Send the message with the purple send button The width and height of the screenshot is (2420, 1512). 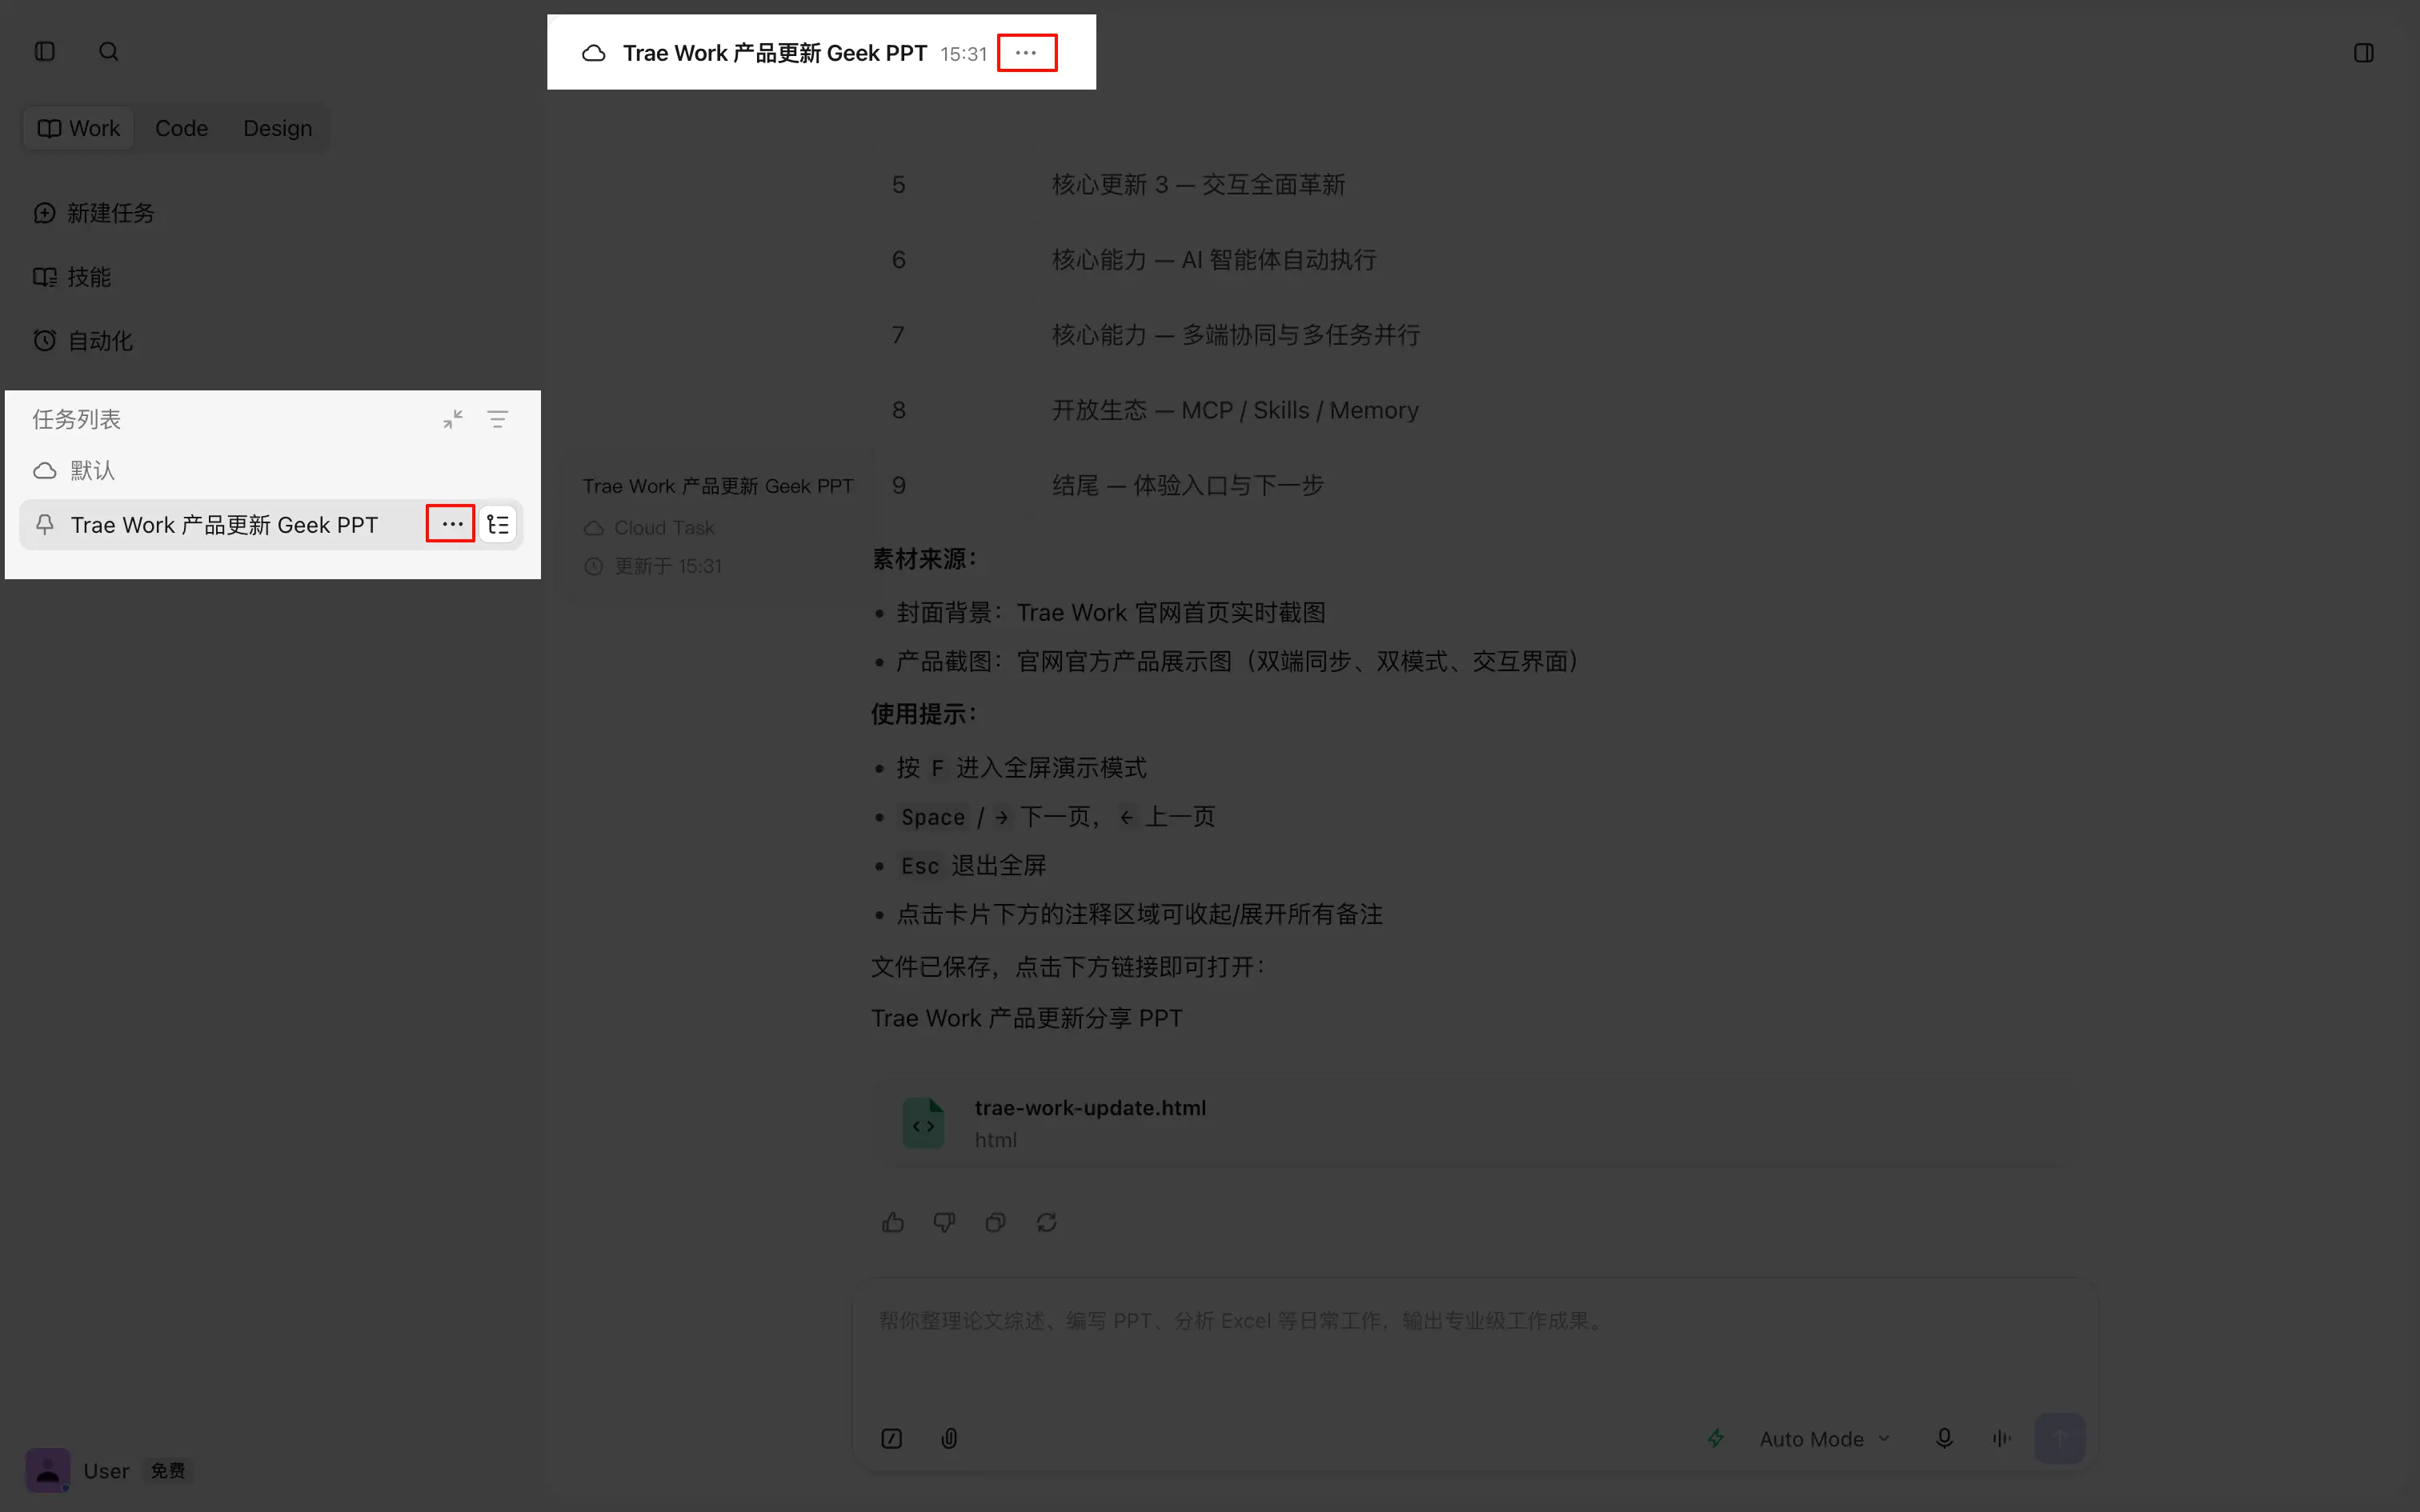point(2060,1438)
